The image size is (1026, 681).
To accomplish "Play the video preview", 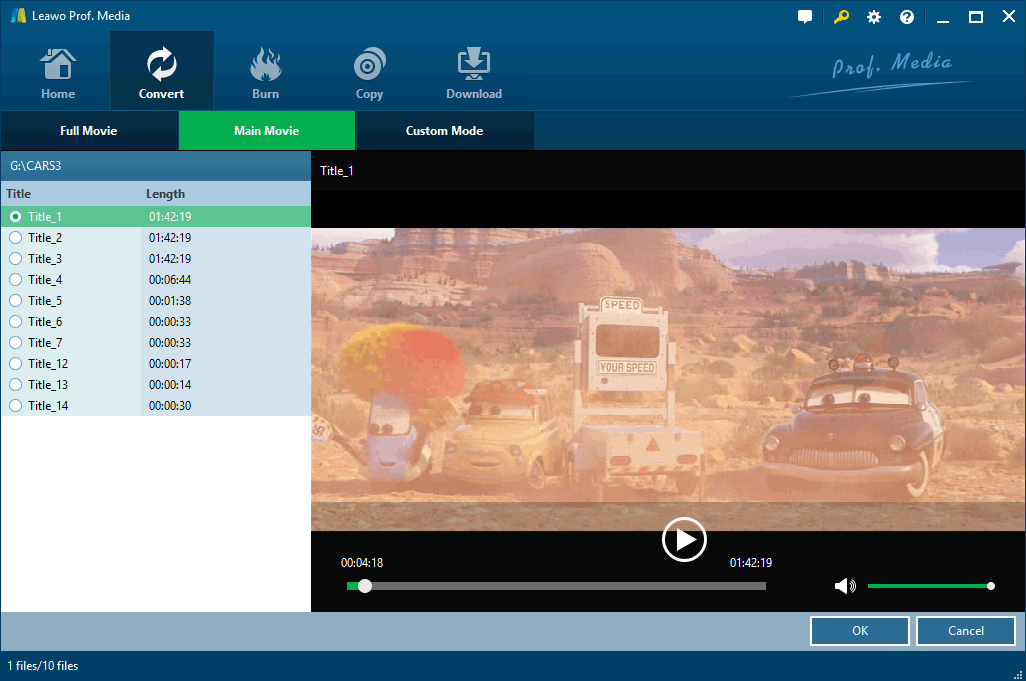I will 684,540.
